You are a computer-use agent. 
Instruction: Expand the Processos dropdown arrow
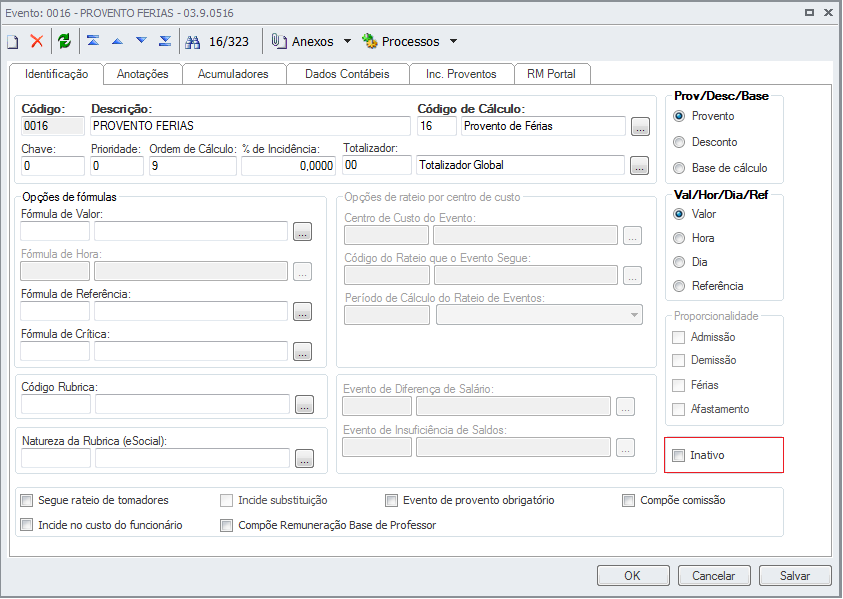pos(453,41)
